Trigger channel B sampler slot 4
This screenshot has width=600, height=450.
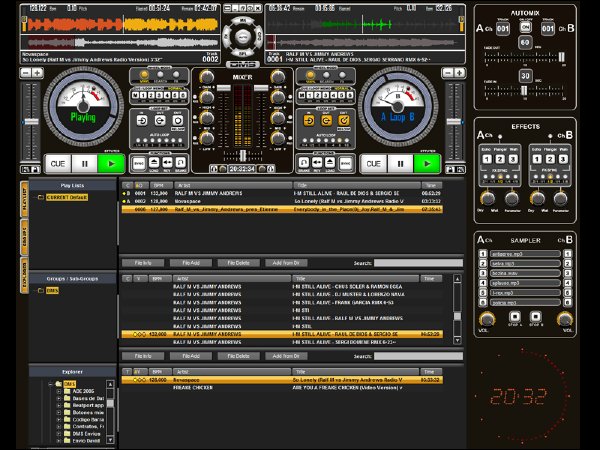[567, 283]
